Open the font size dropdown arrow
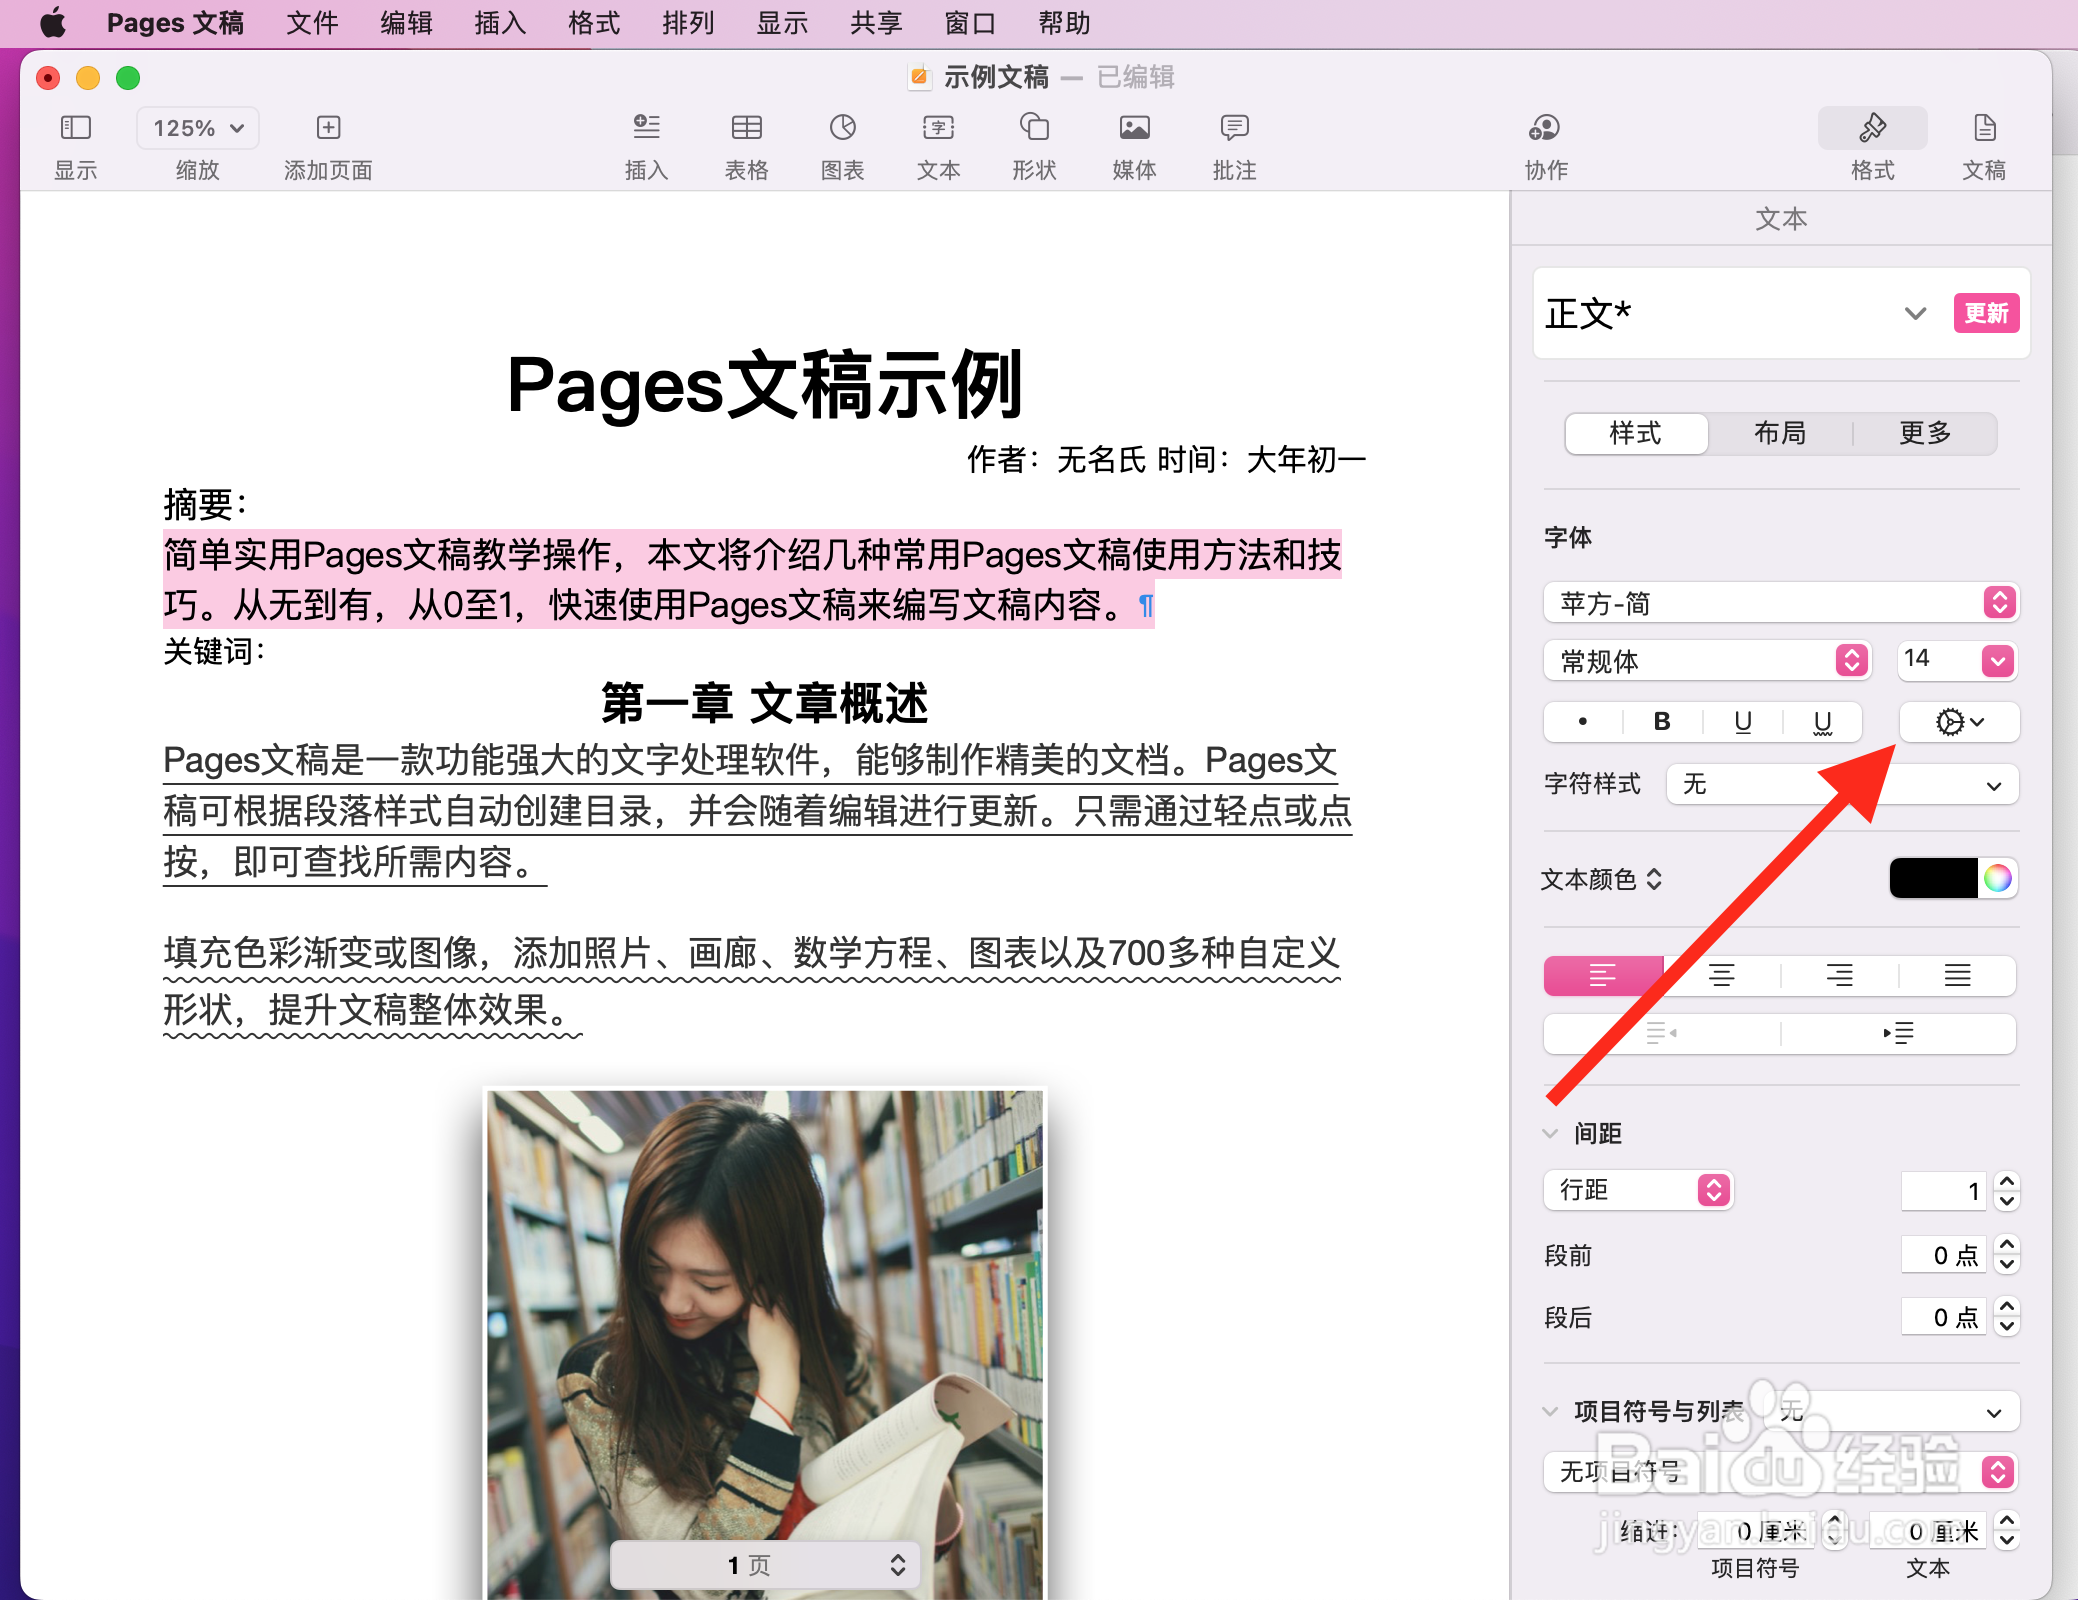Viewport: 2078px width, 1600px height. pos(1997,660)
